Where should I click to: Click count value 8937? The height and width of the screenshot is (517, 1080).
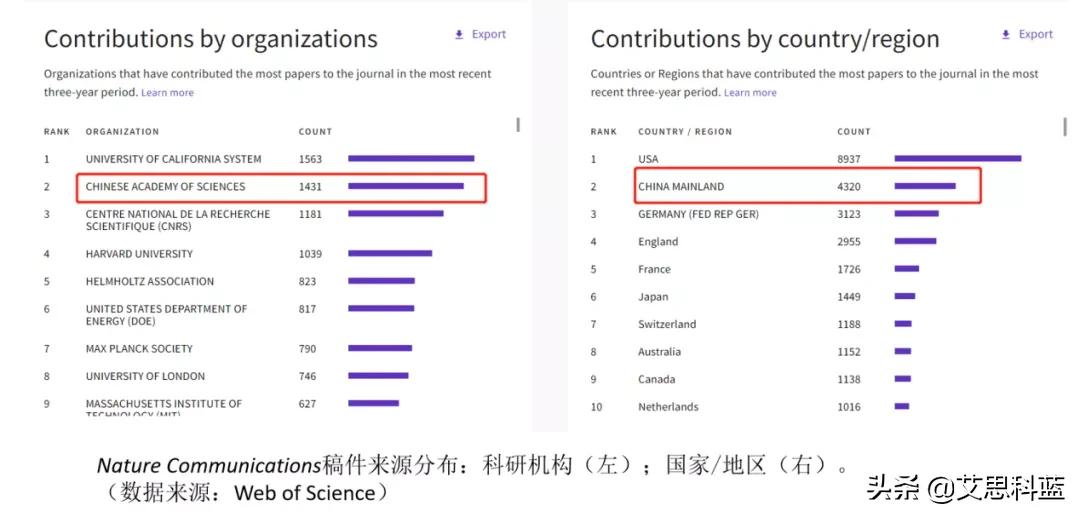tap(849, 159)
